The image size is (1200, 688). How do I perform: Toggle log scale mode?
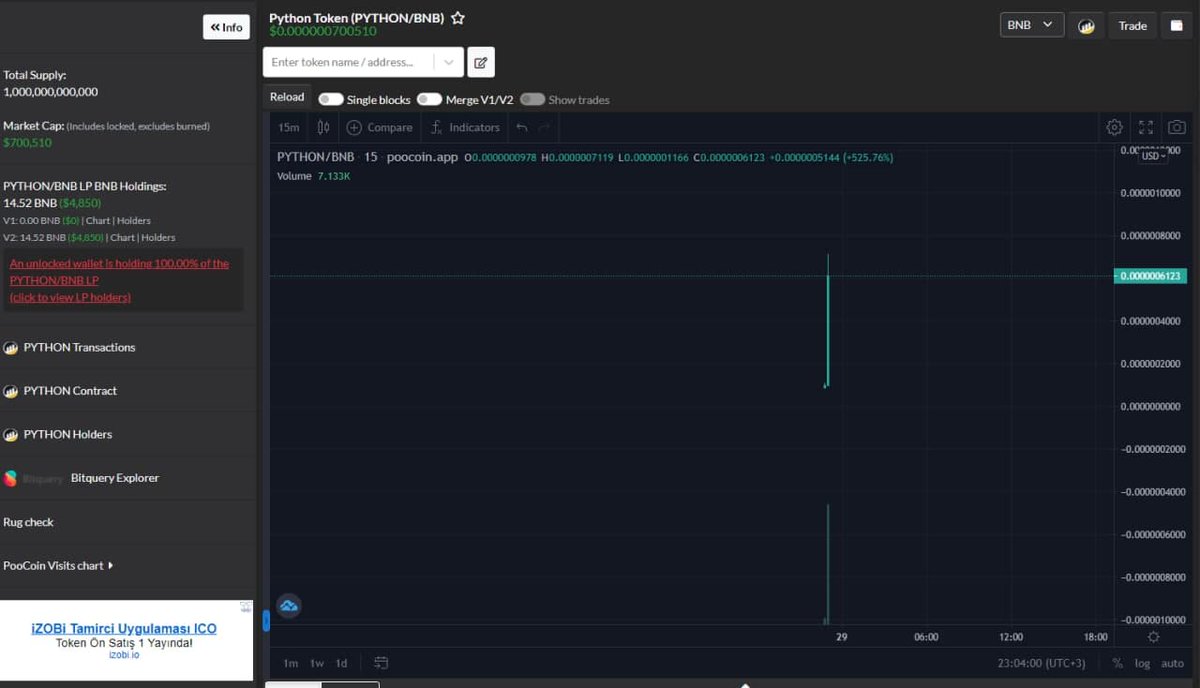pos(1143,663)
